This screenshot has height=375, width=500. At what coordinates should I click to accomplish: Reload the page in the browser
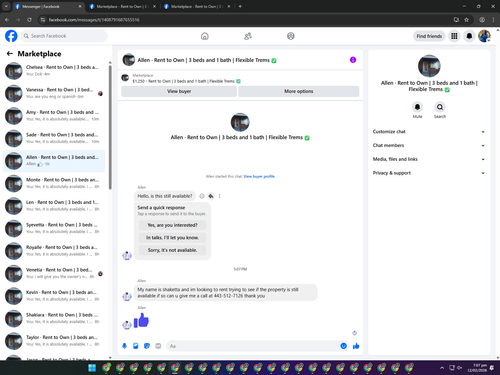pos(29,20)
